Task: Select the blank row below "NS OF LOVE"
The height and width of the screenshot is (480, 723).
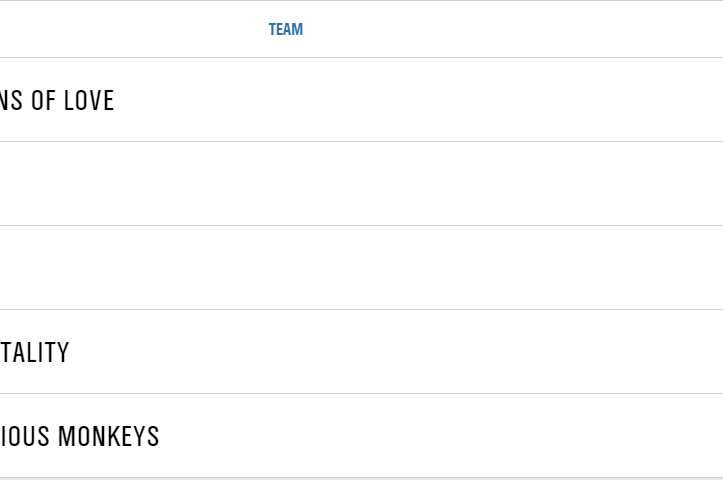Action: 360,184
